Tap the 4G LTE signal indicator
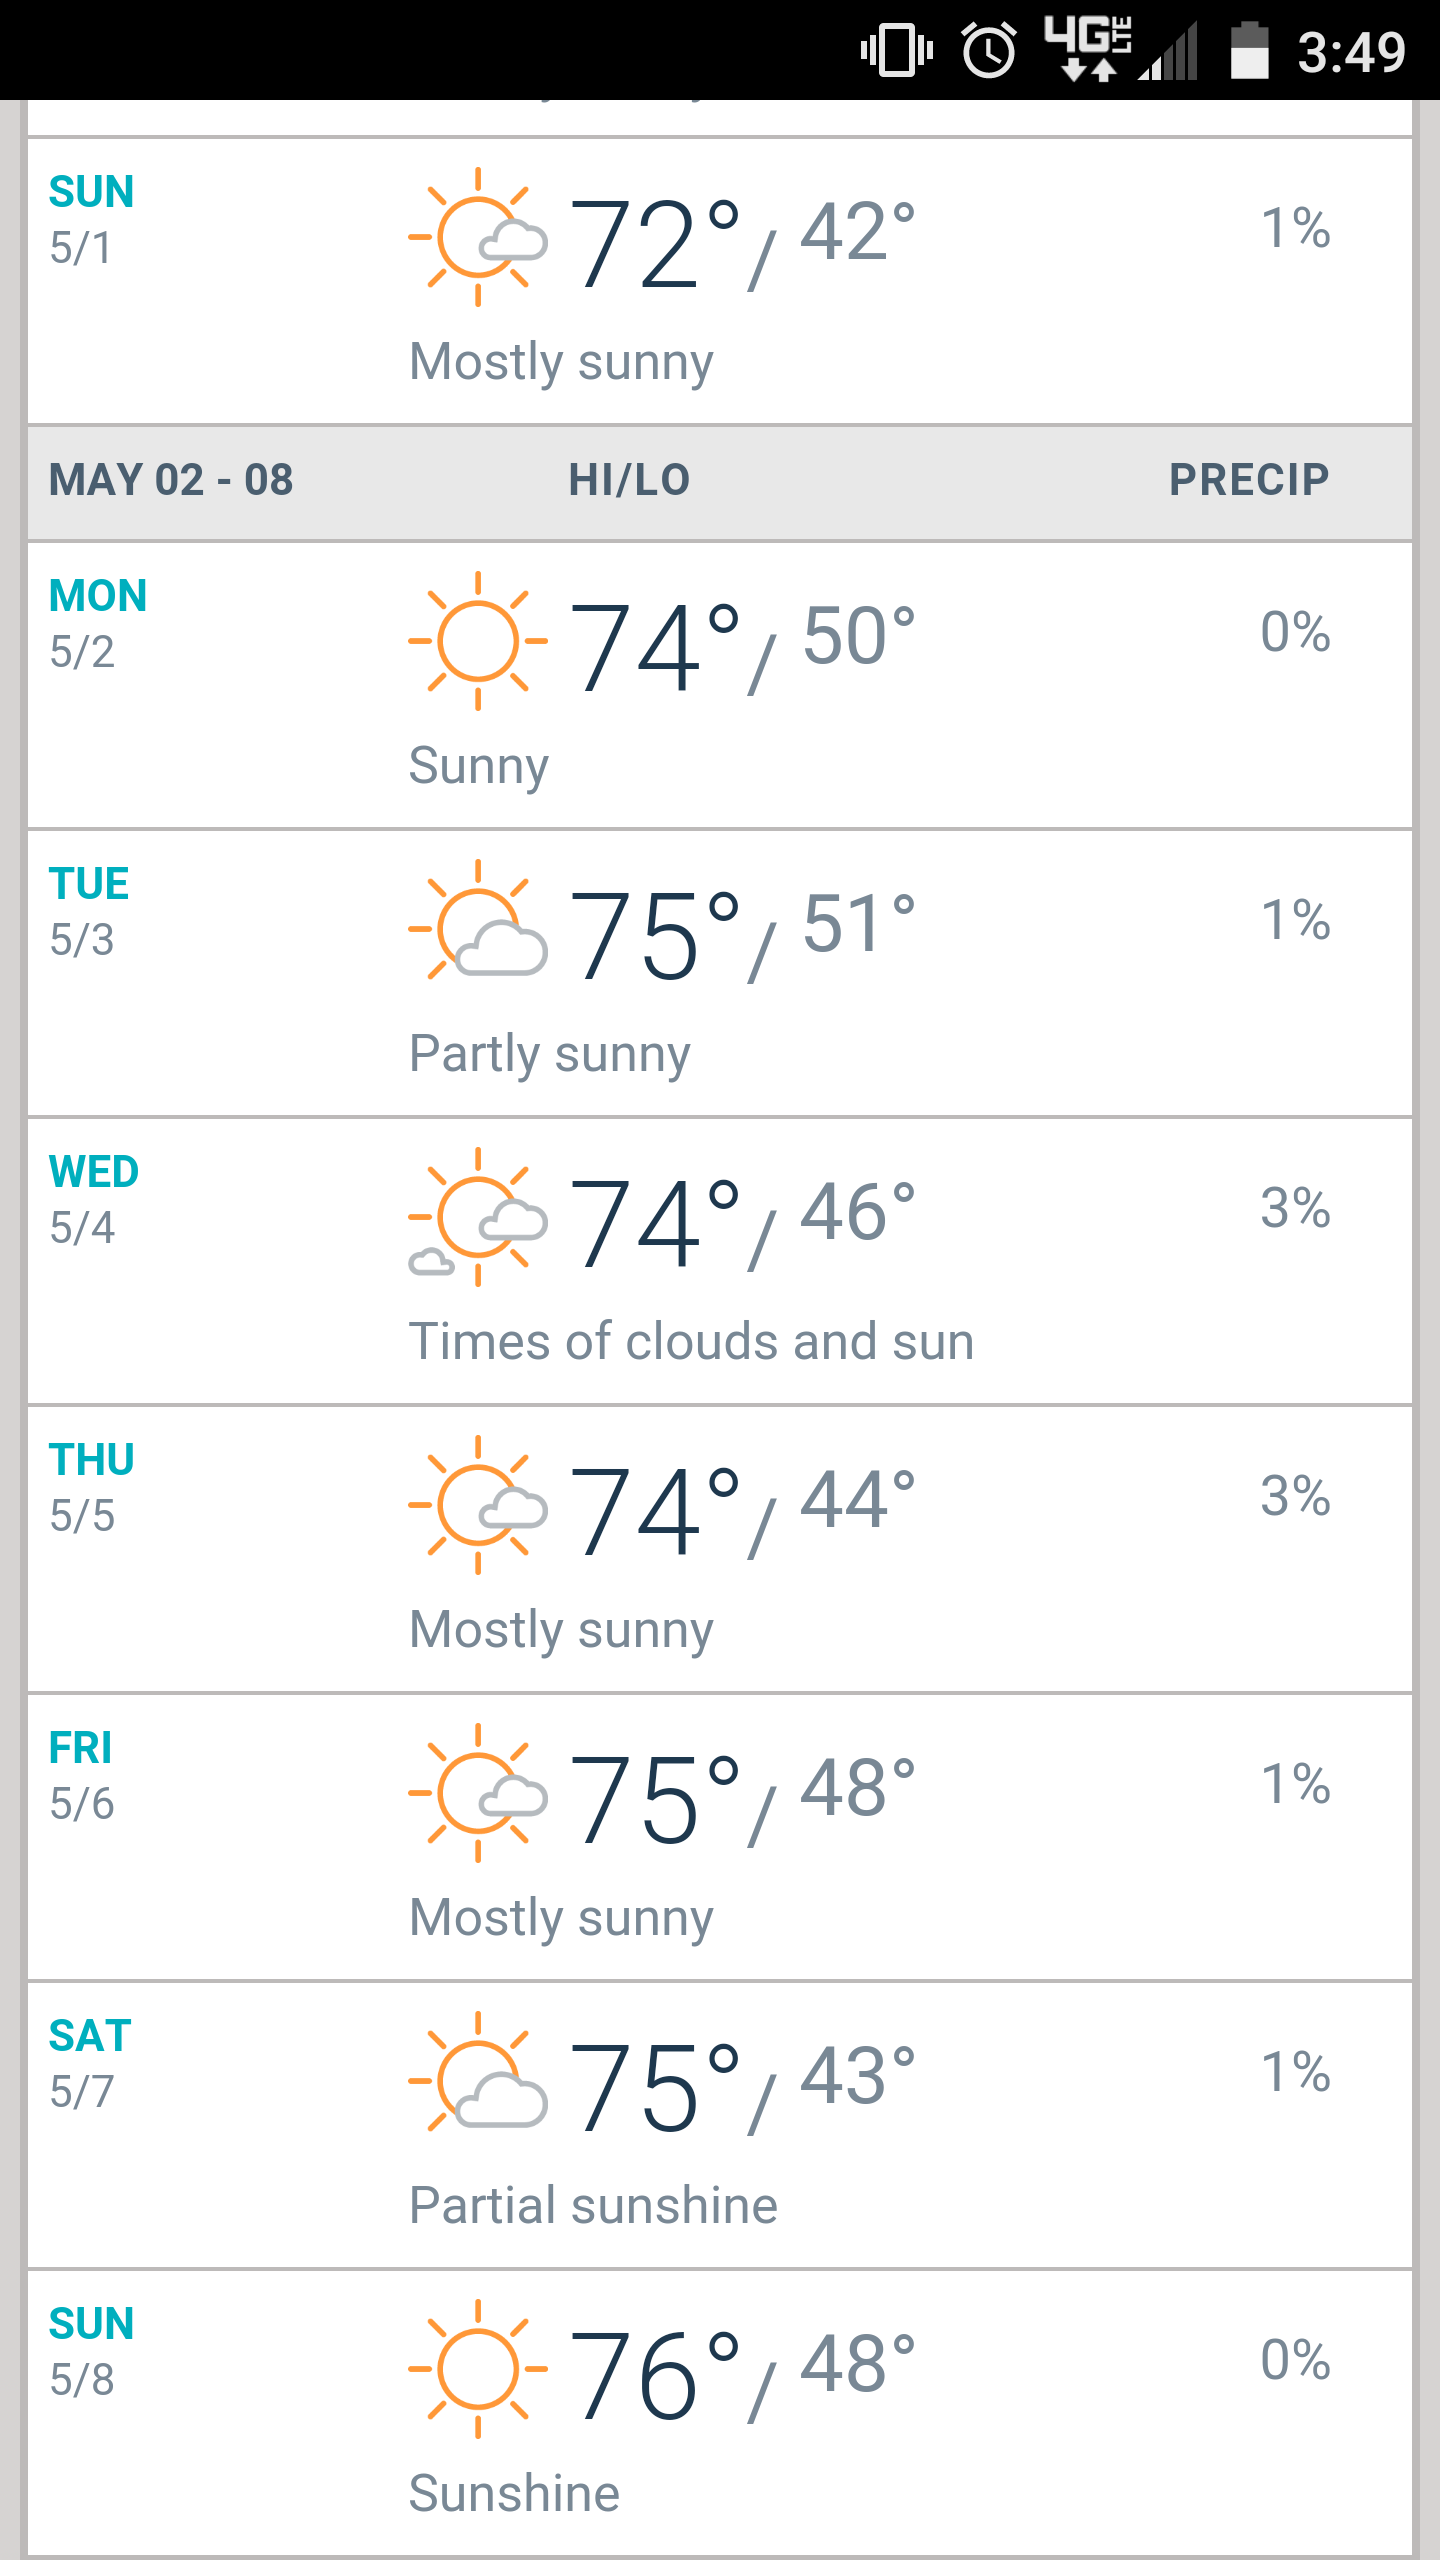The image size is (1440, 2560). 1090,48
